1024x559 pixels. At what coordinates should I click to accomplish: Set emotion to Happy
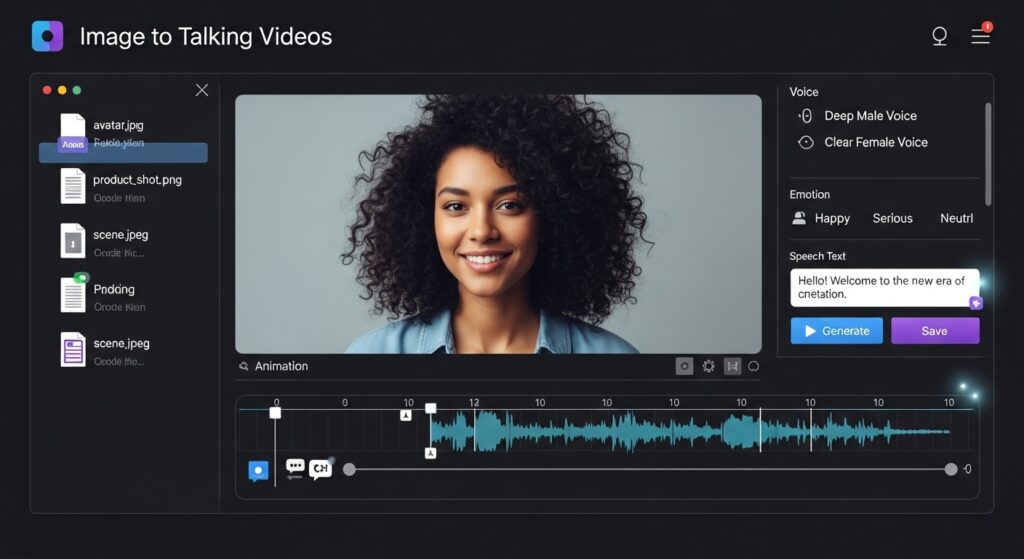click(x=831, y=218)
